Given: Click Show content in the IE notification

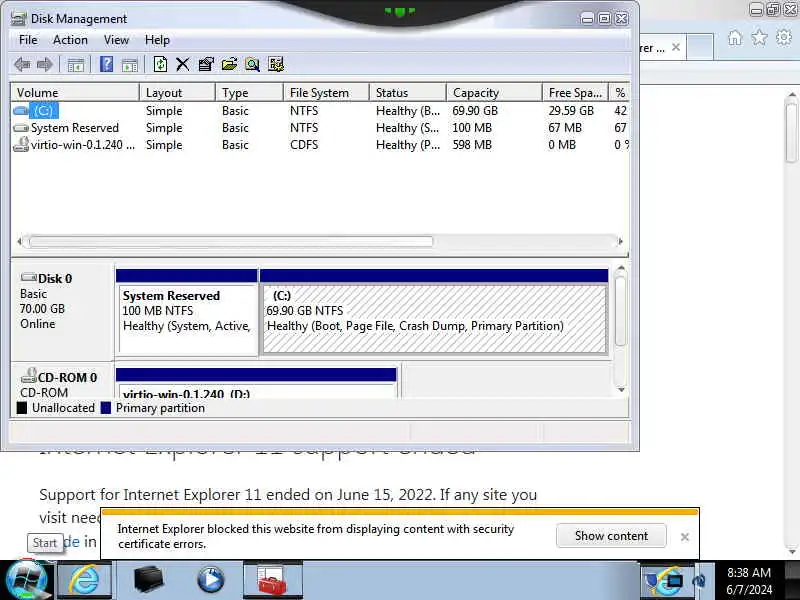Looking at the screenshot, I should click(611, 536).
